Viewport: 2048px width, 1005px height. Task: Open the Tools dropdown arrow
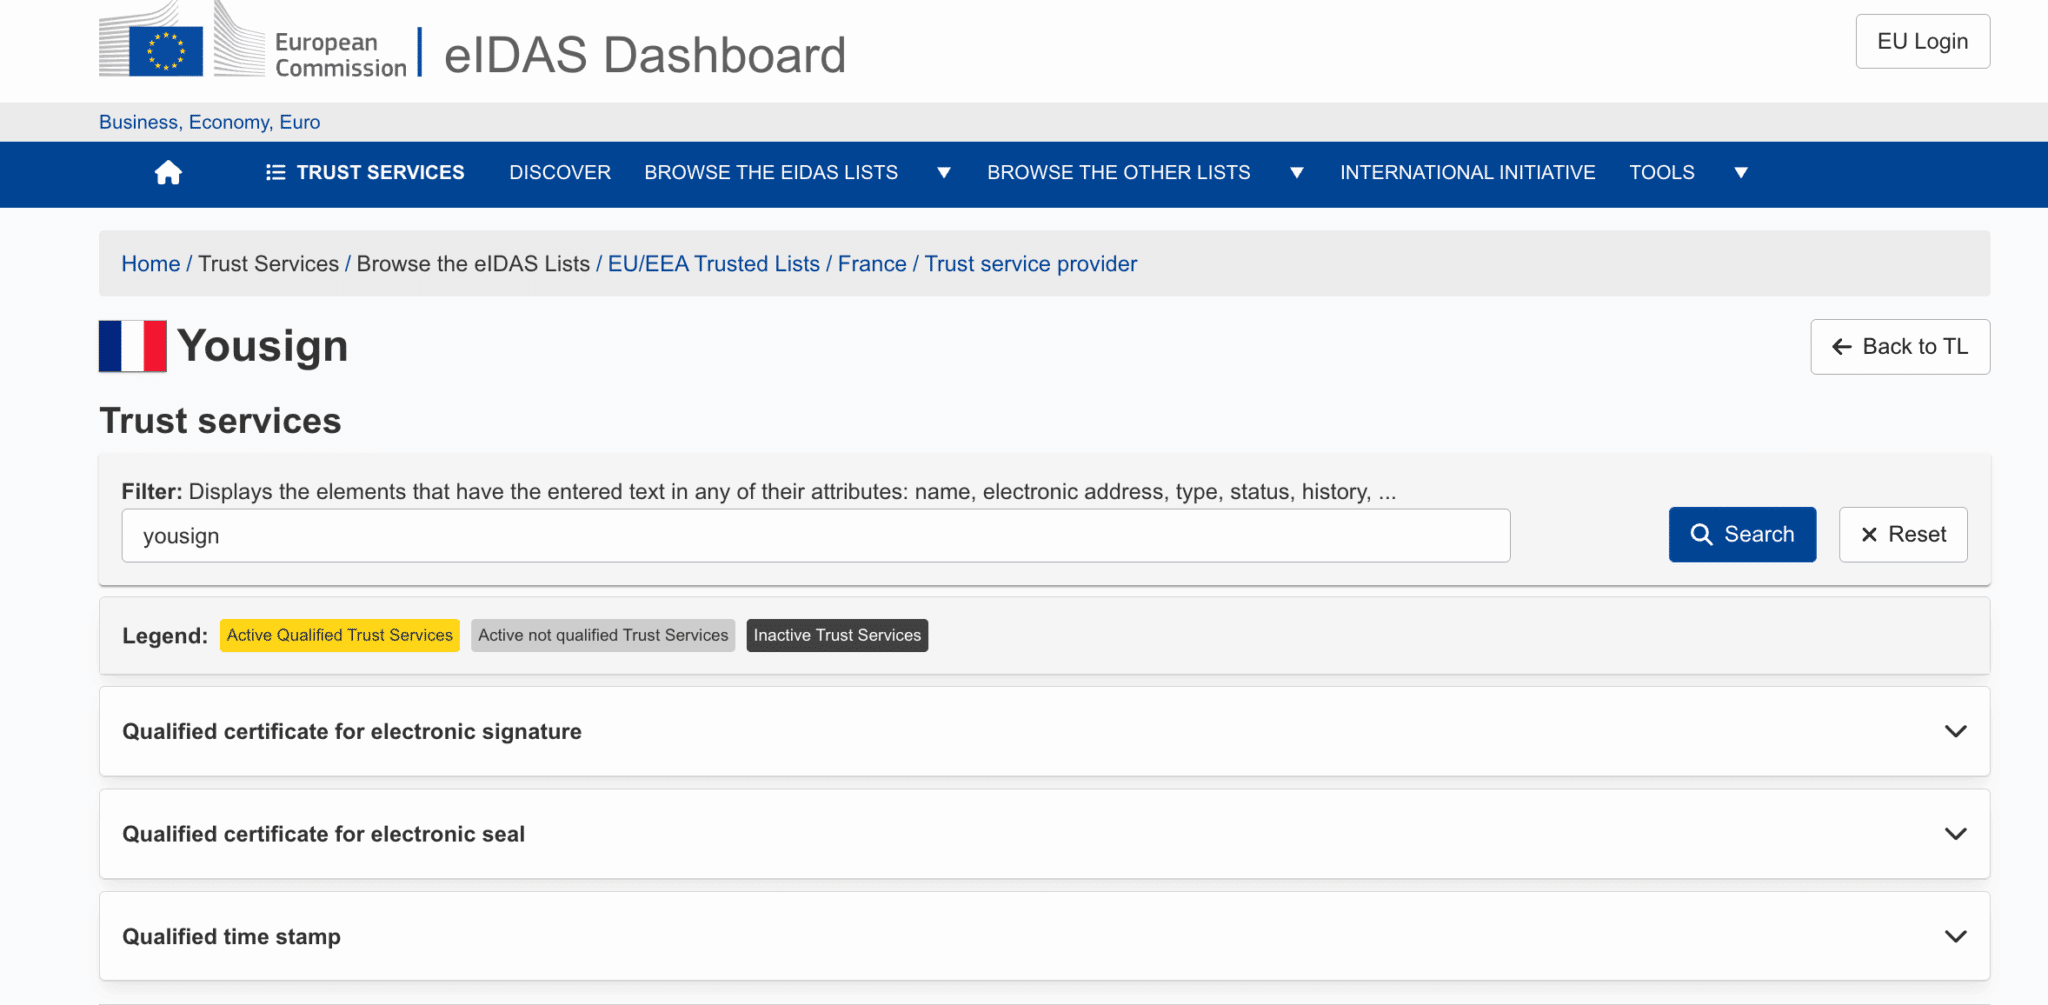point(1740,173)
